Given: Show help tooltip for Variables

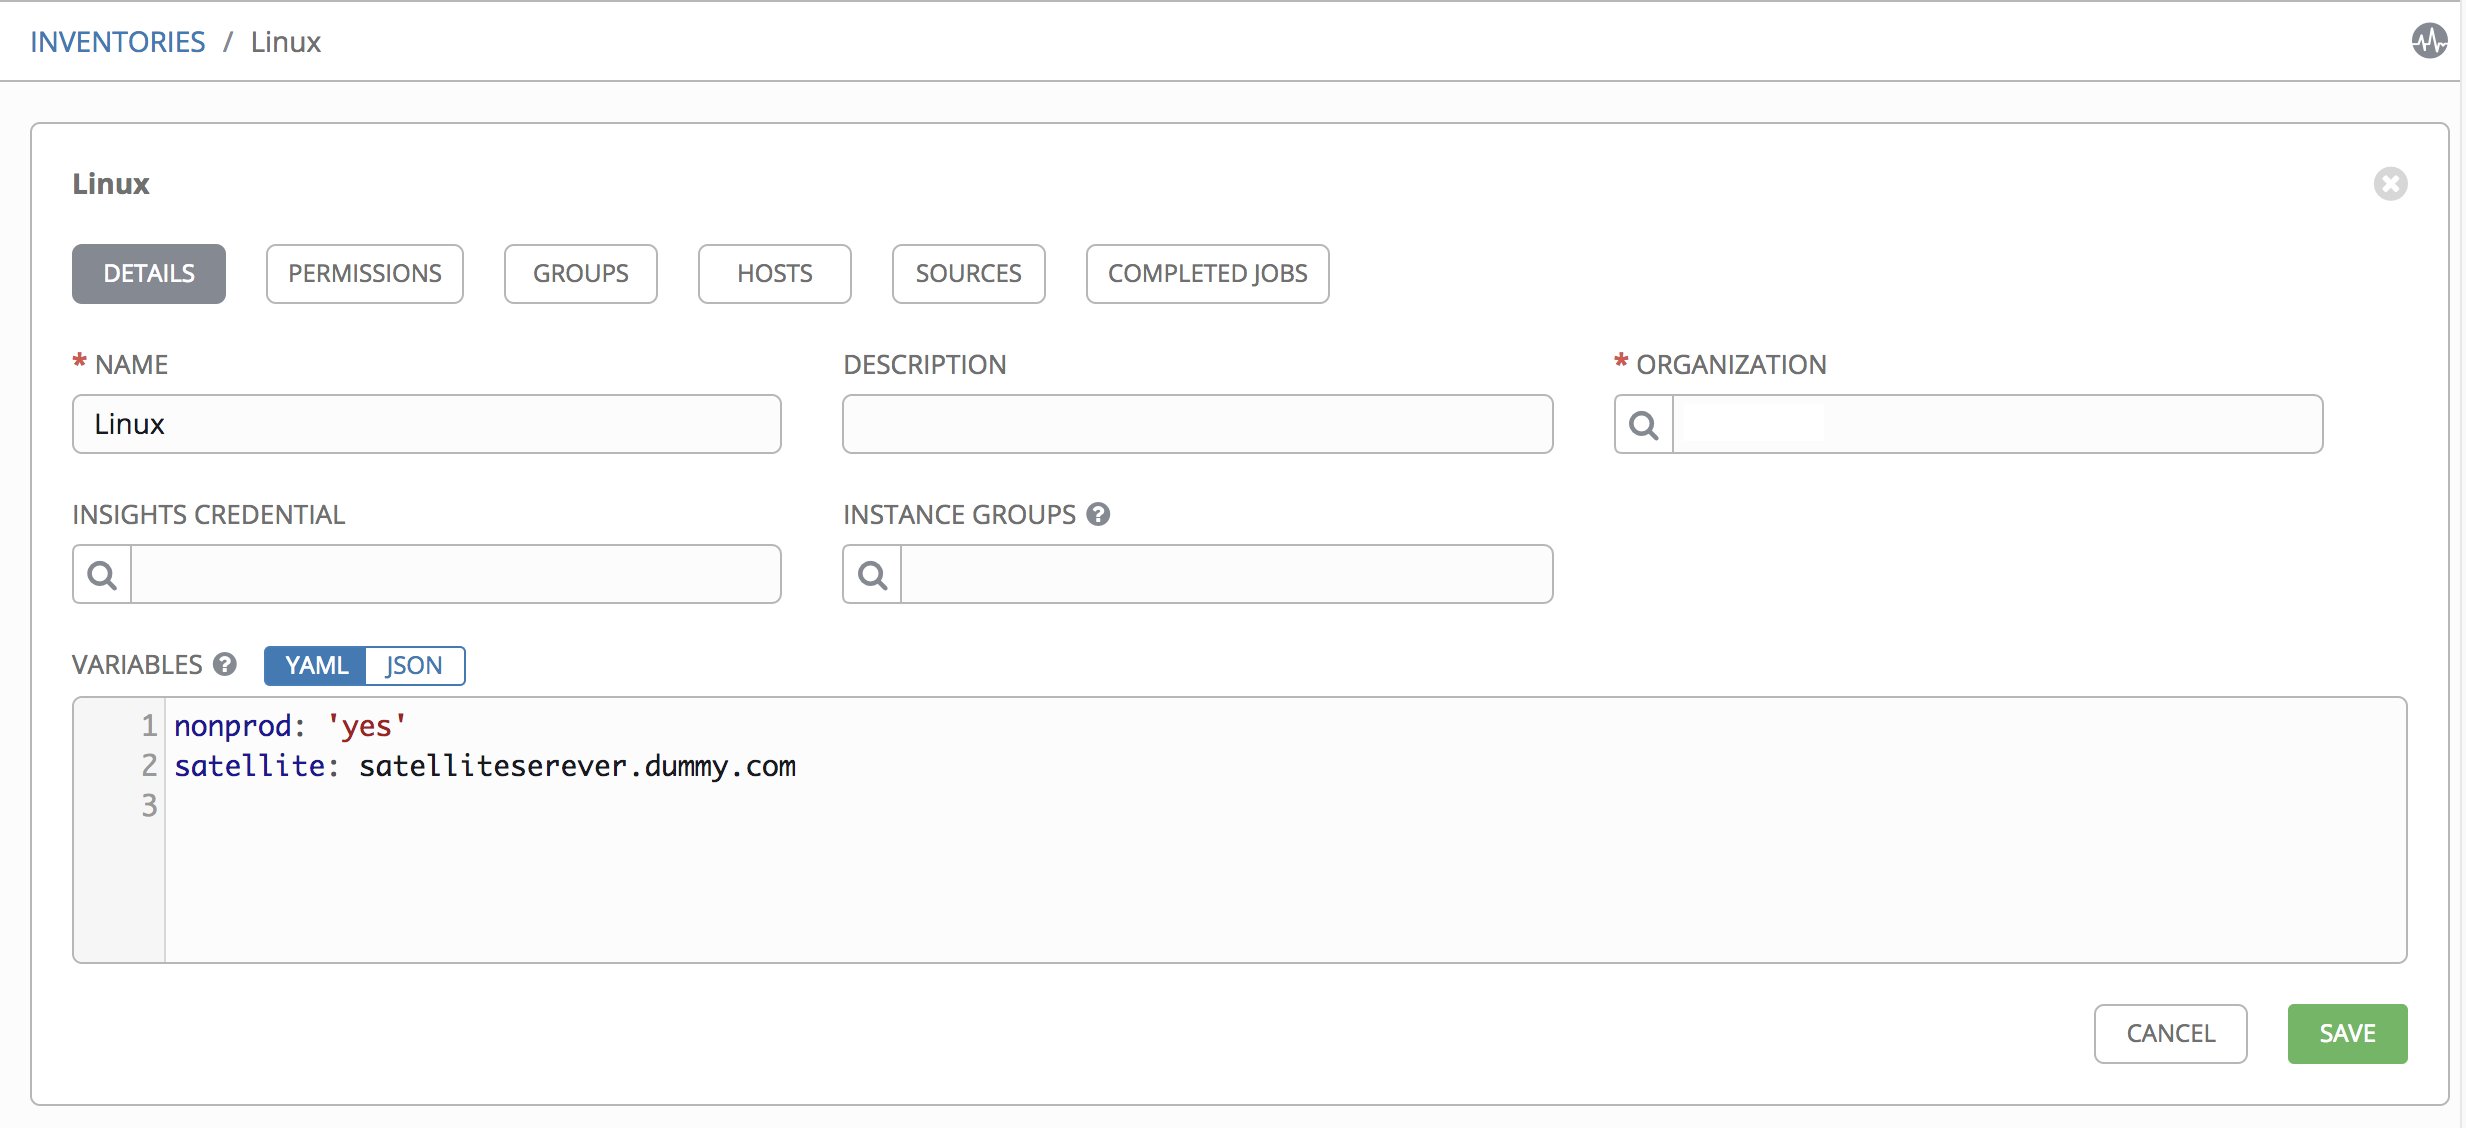Looking at the screenshot, I should click(225, 665).
